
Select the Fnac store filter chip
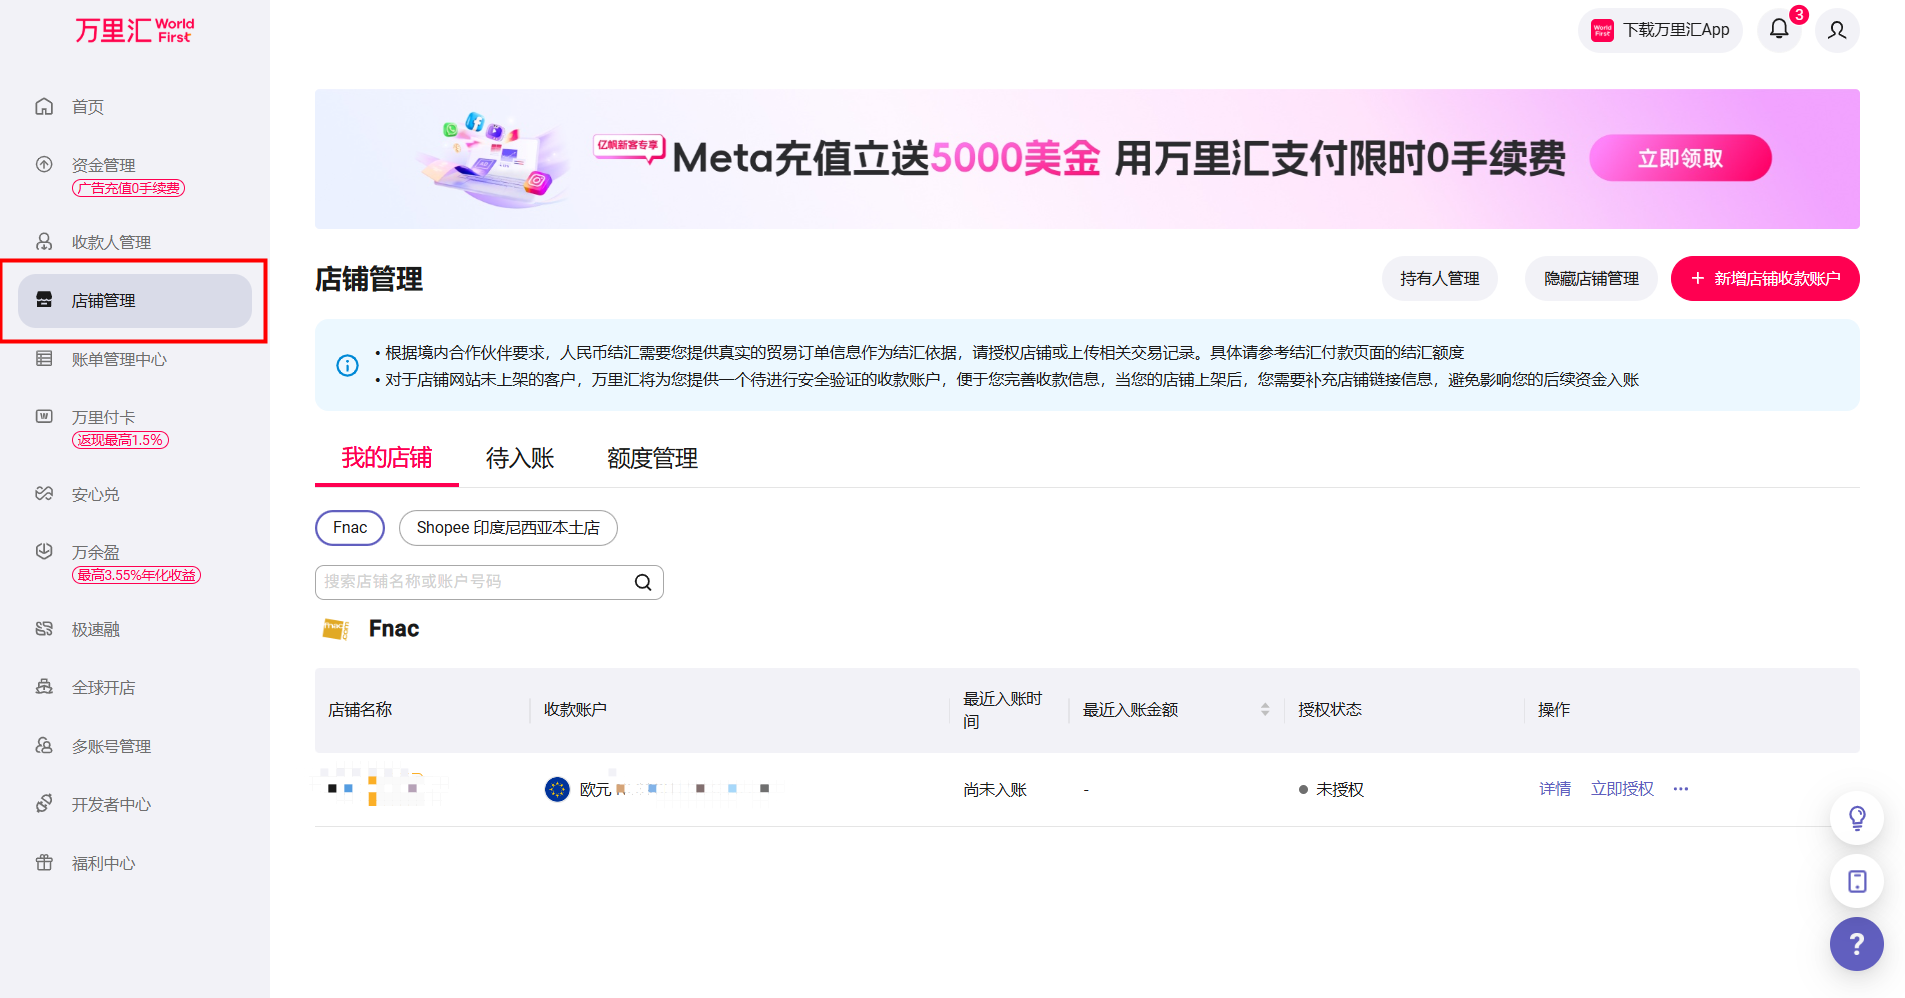350,528
